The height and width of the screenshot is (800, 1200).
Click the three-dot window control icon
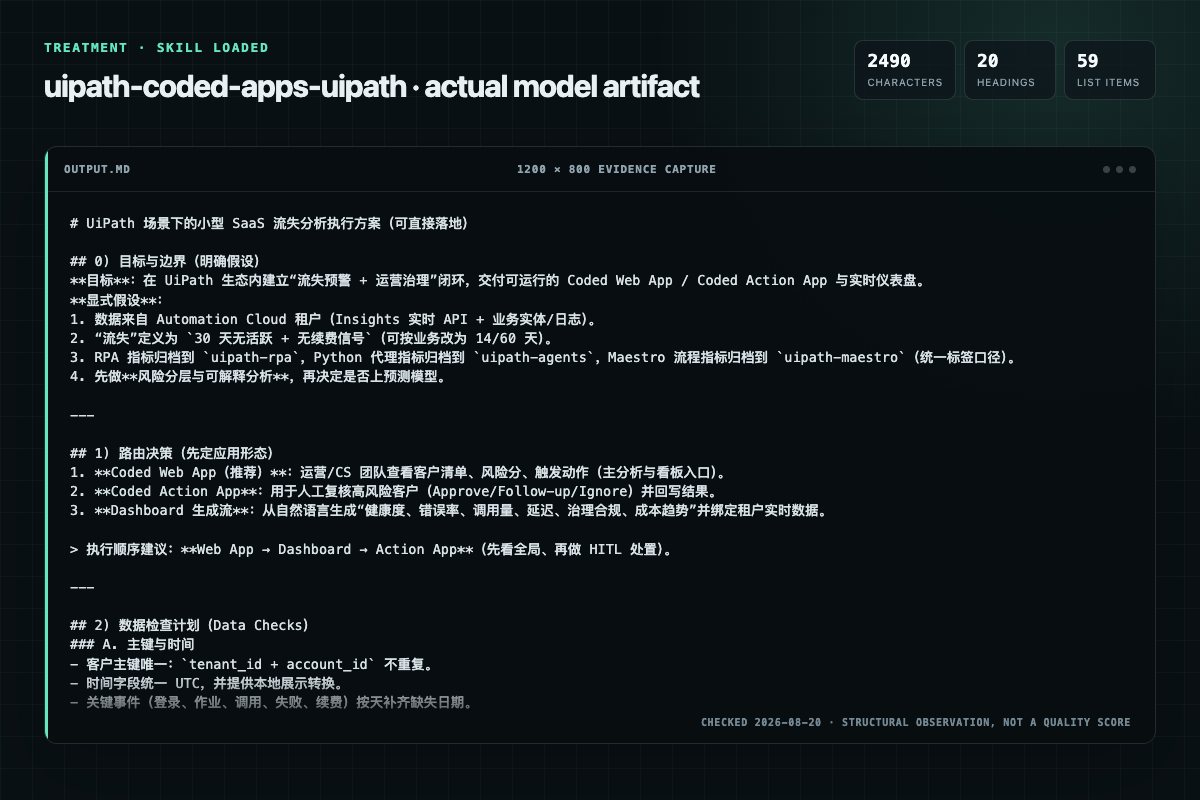coord(1119,169)
